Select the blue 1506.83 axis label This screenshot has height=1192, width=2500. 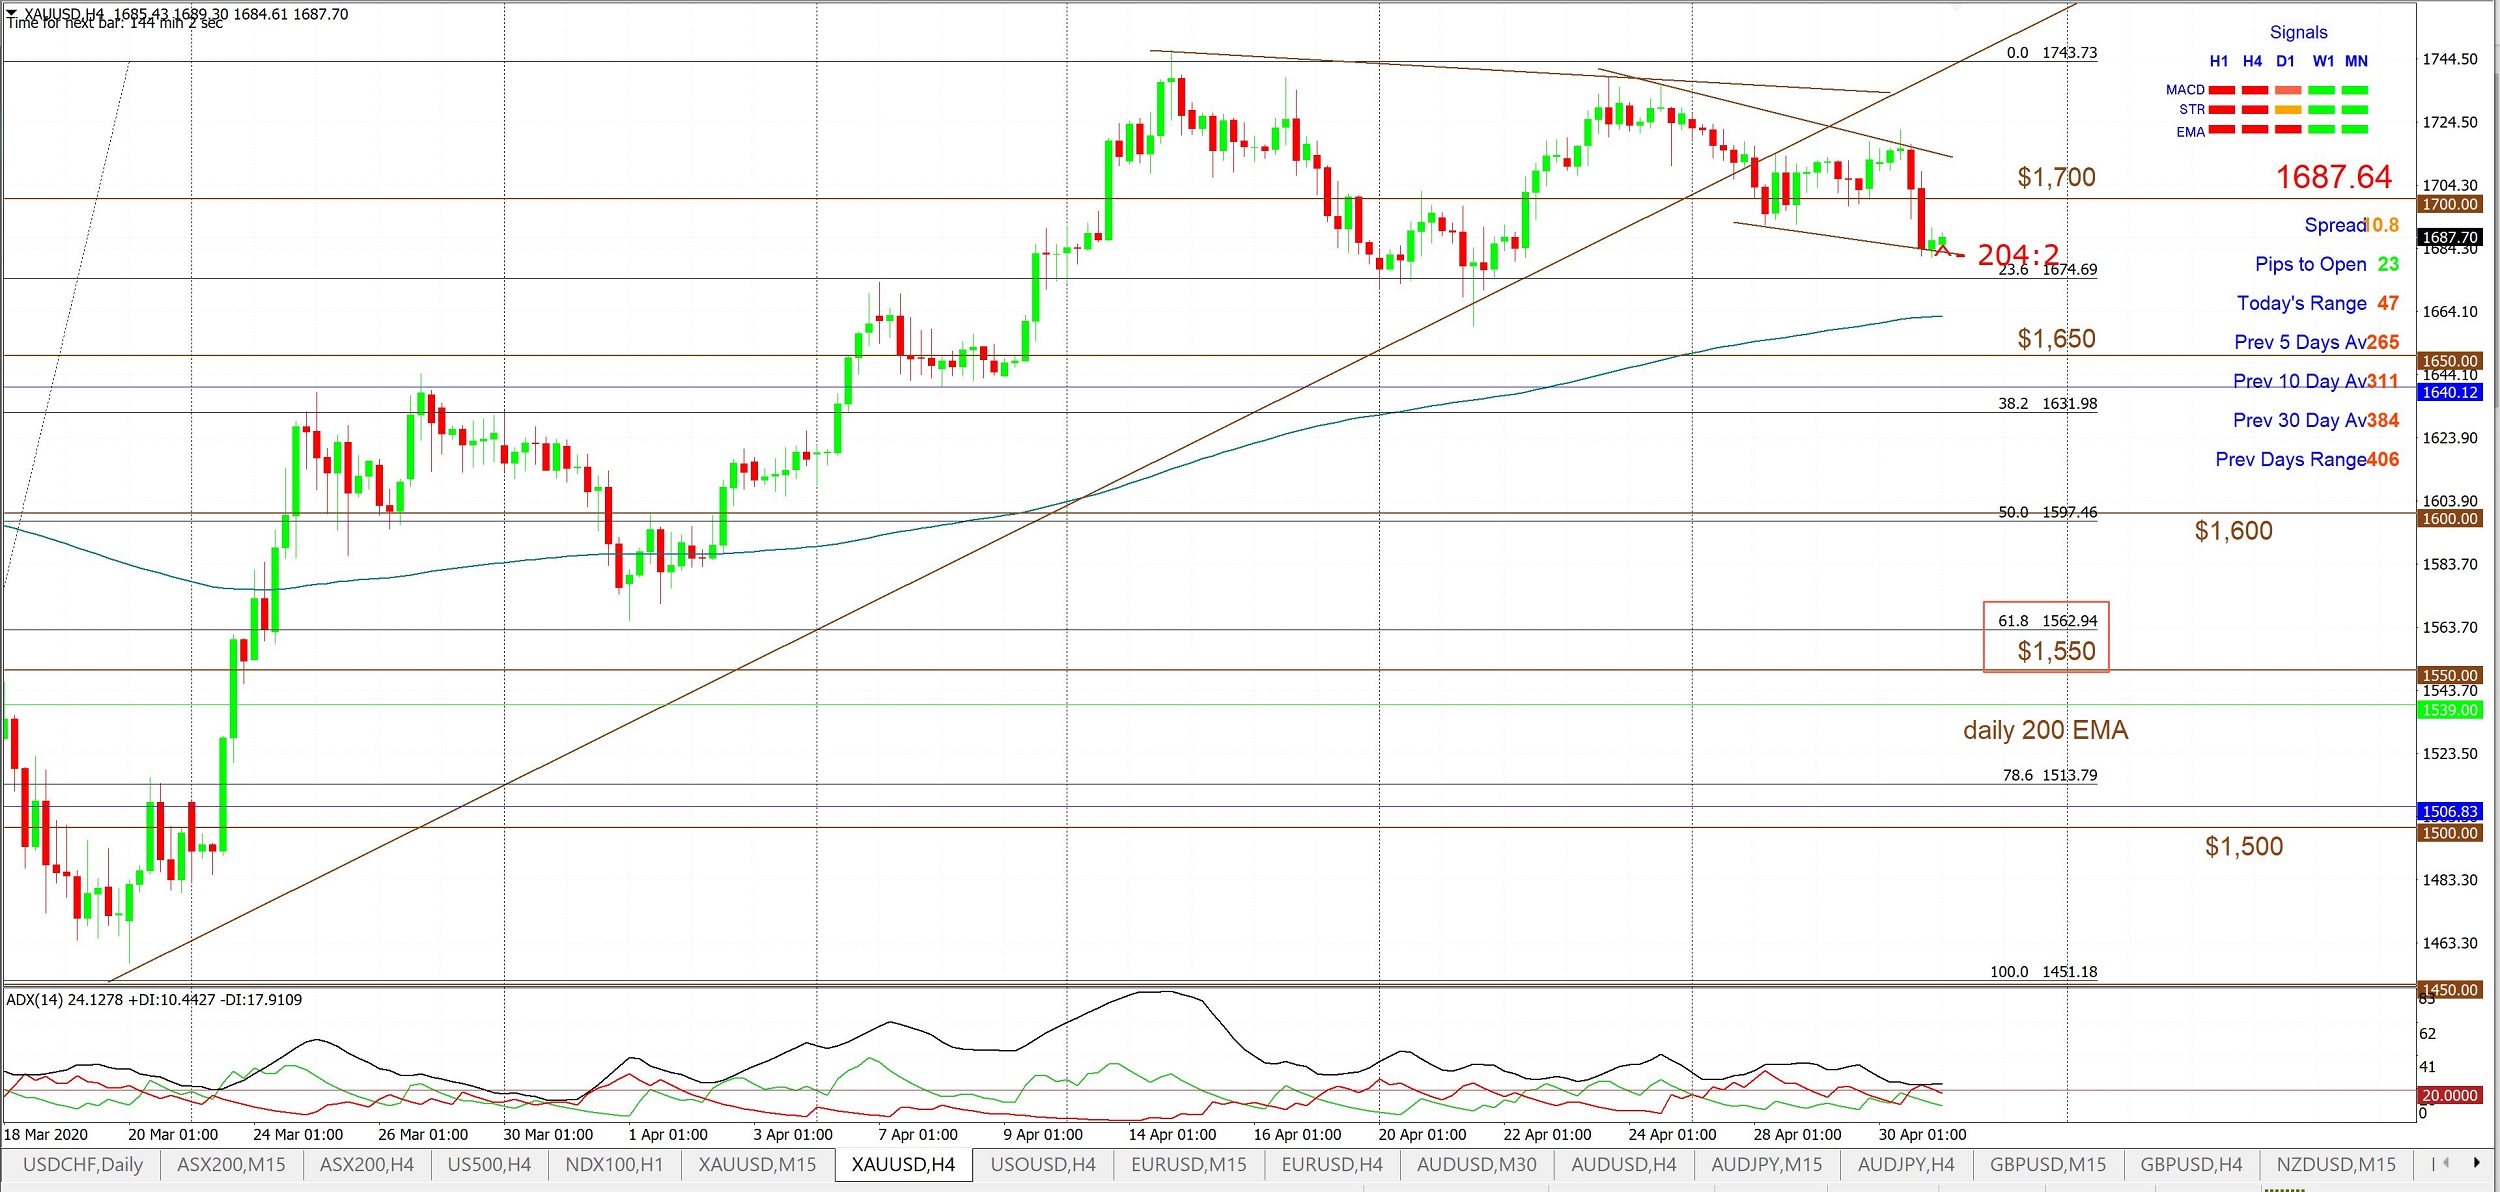click(2449, 811)
